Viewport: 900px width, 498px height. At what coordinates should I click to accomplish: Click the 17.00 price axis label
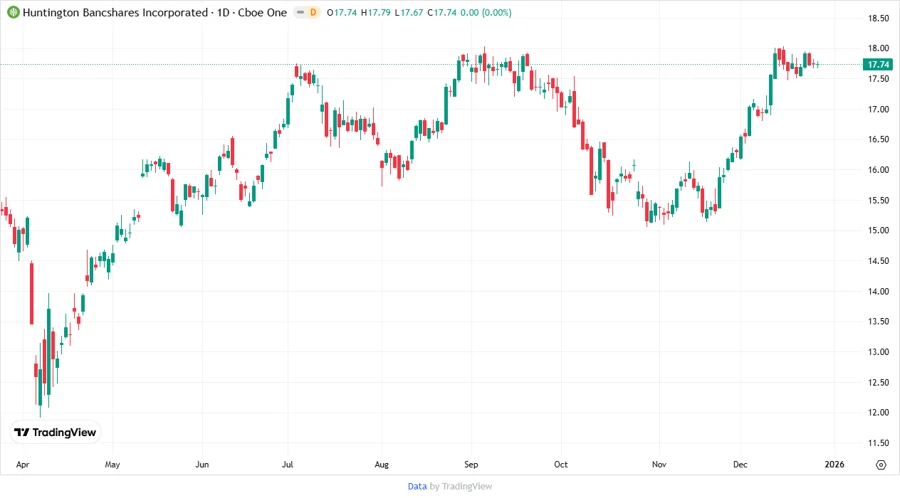coord(878,109)
